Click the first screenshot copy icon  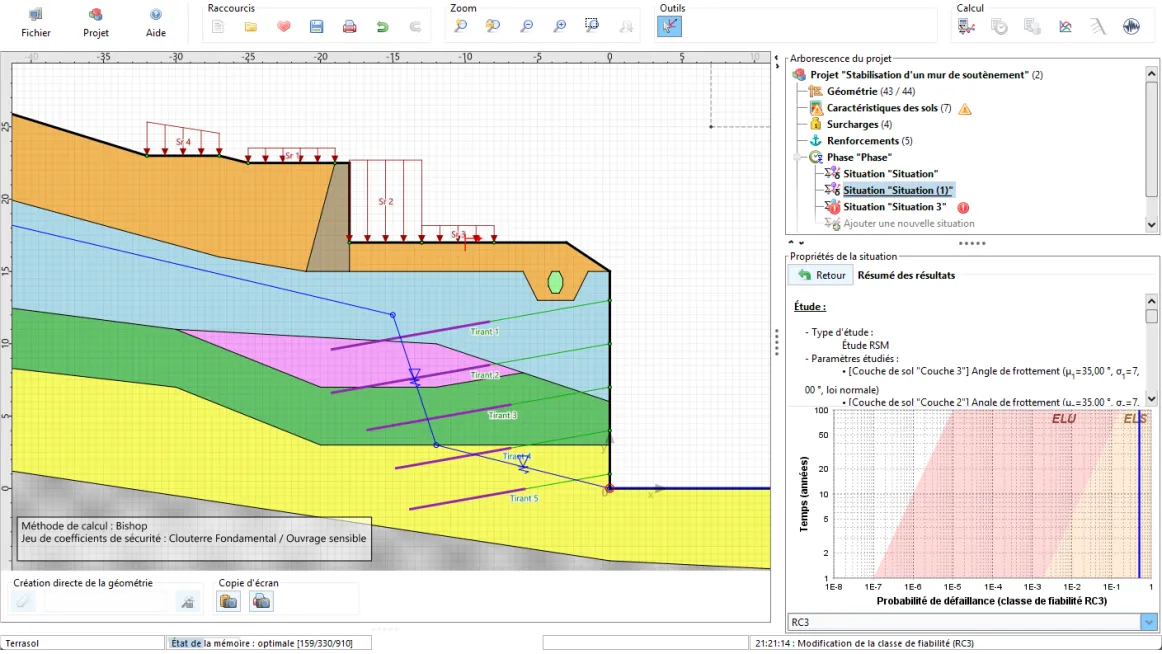pos(229,601)
